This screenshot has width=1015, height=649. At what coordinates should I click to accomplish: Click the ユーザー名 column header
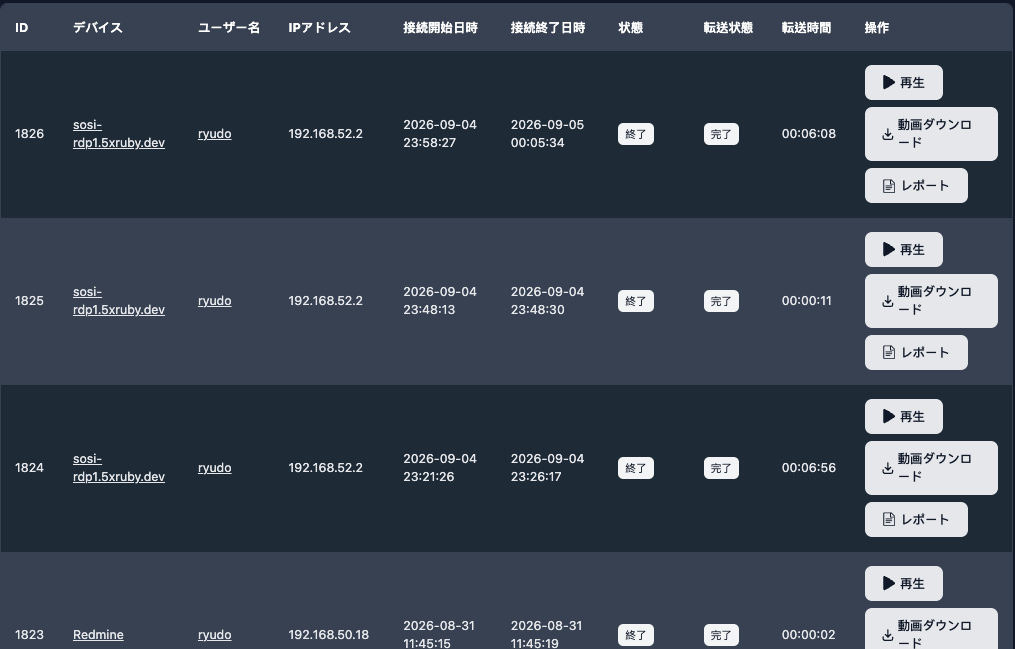229,28
